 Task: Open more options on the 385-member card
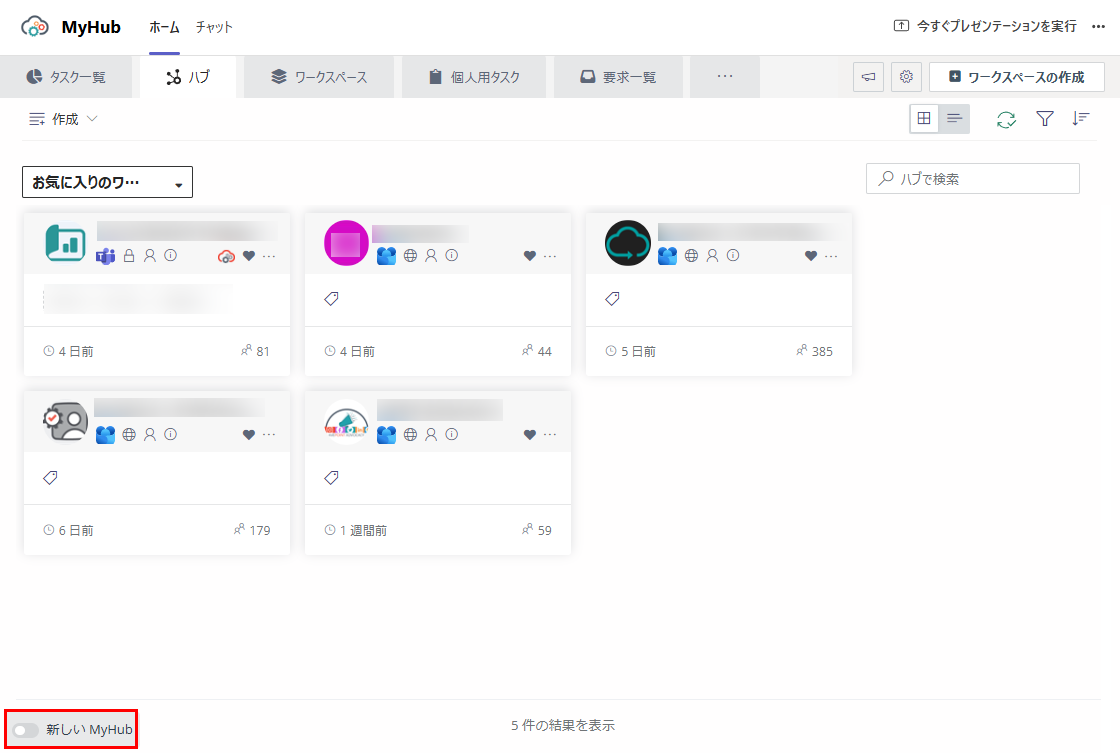(x=831, y=256)
